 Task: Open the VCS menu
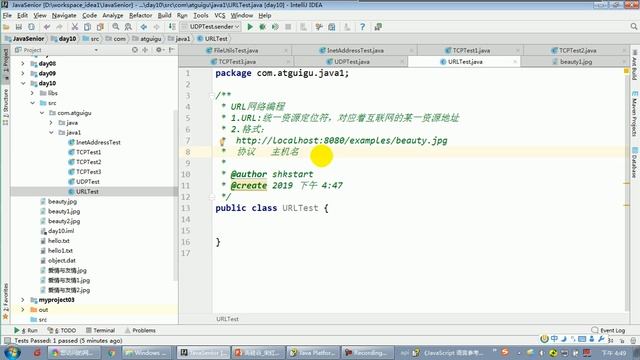click(220, 16)
